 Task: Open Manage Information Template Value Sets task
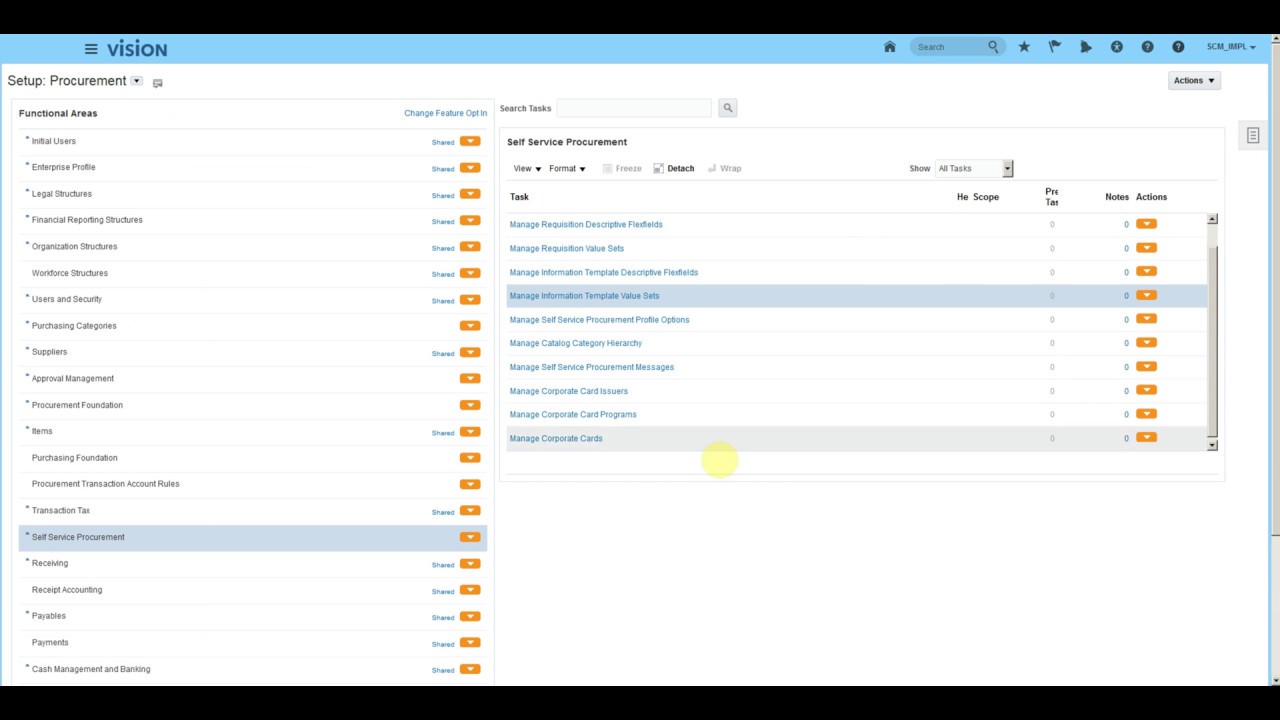pos(584,296)
